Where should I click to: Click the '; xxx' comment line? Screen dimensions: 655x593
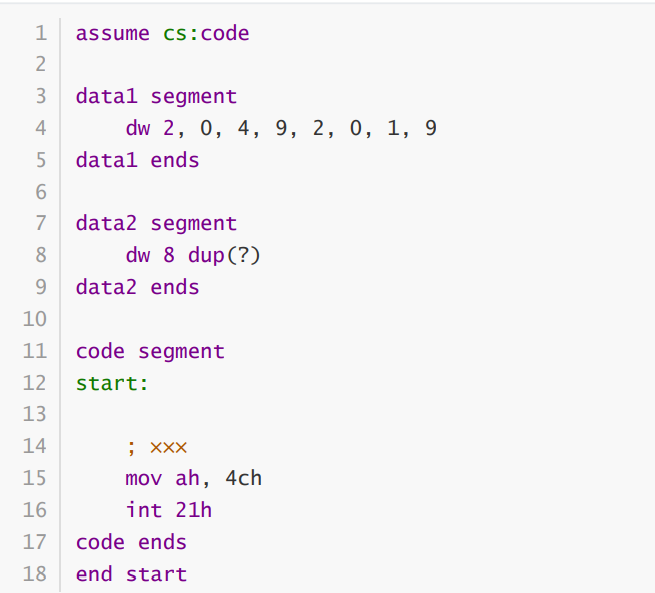(x=156, y=446)
